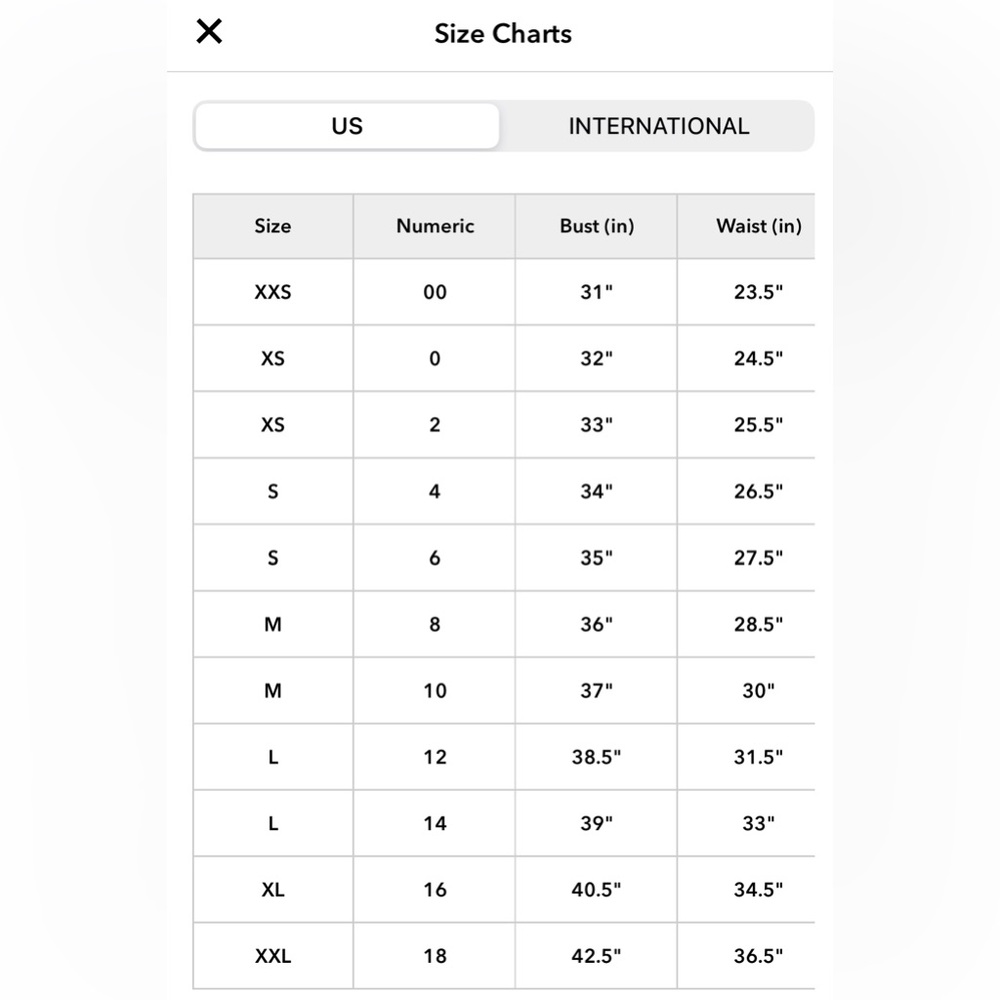Click the Numeric column header
Screen dimensions: 1000x1000
(x=434, y=226)
